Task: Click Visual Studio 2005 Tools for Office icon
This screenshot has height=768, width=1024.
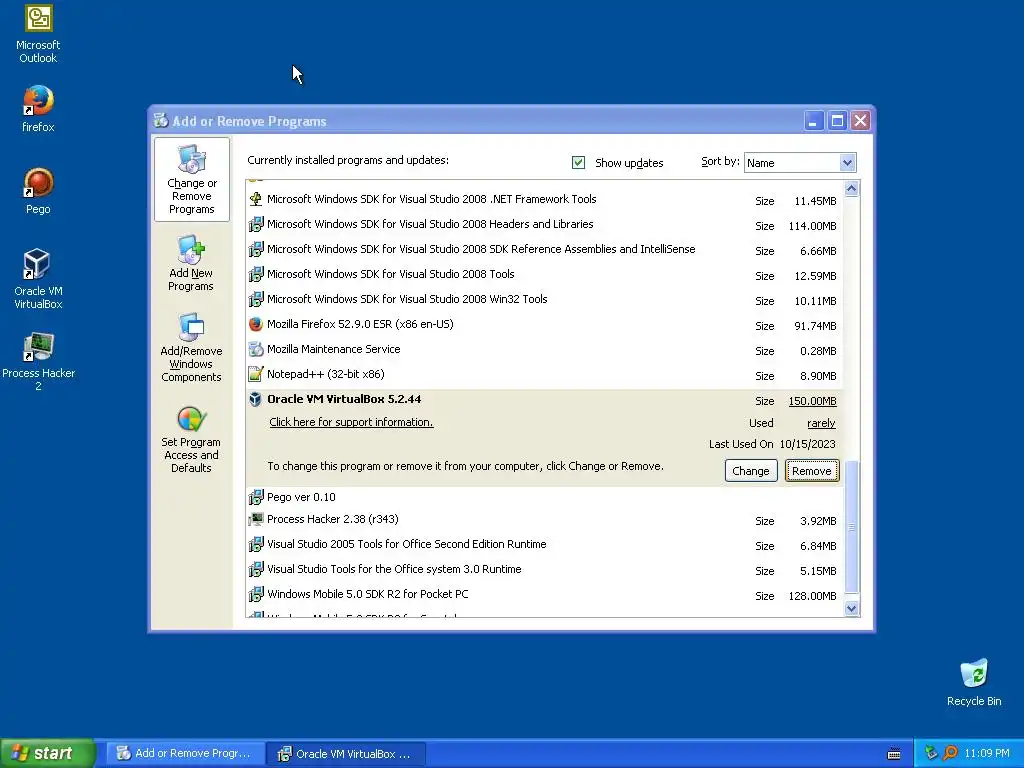Action: click(255, 545)
